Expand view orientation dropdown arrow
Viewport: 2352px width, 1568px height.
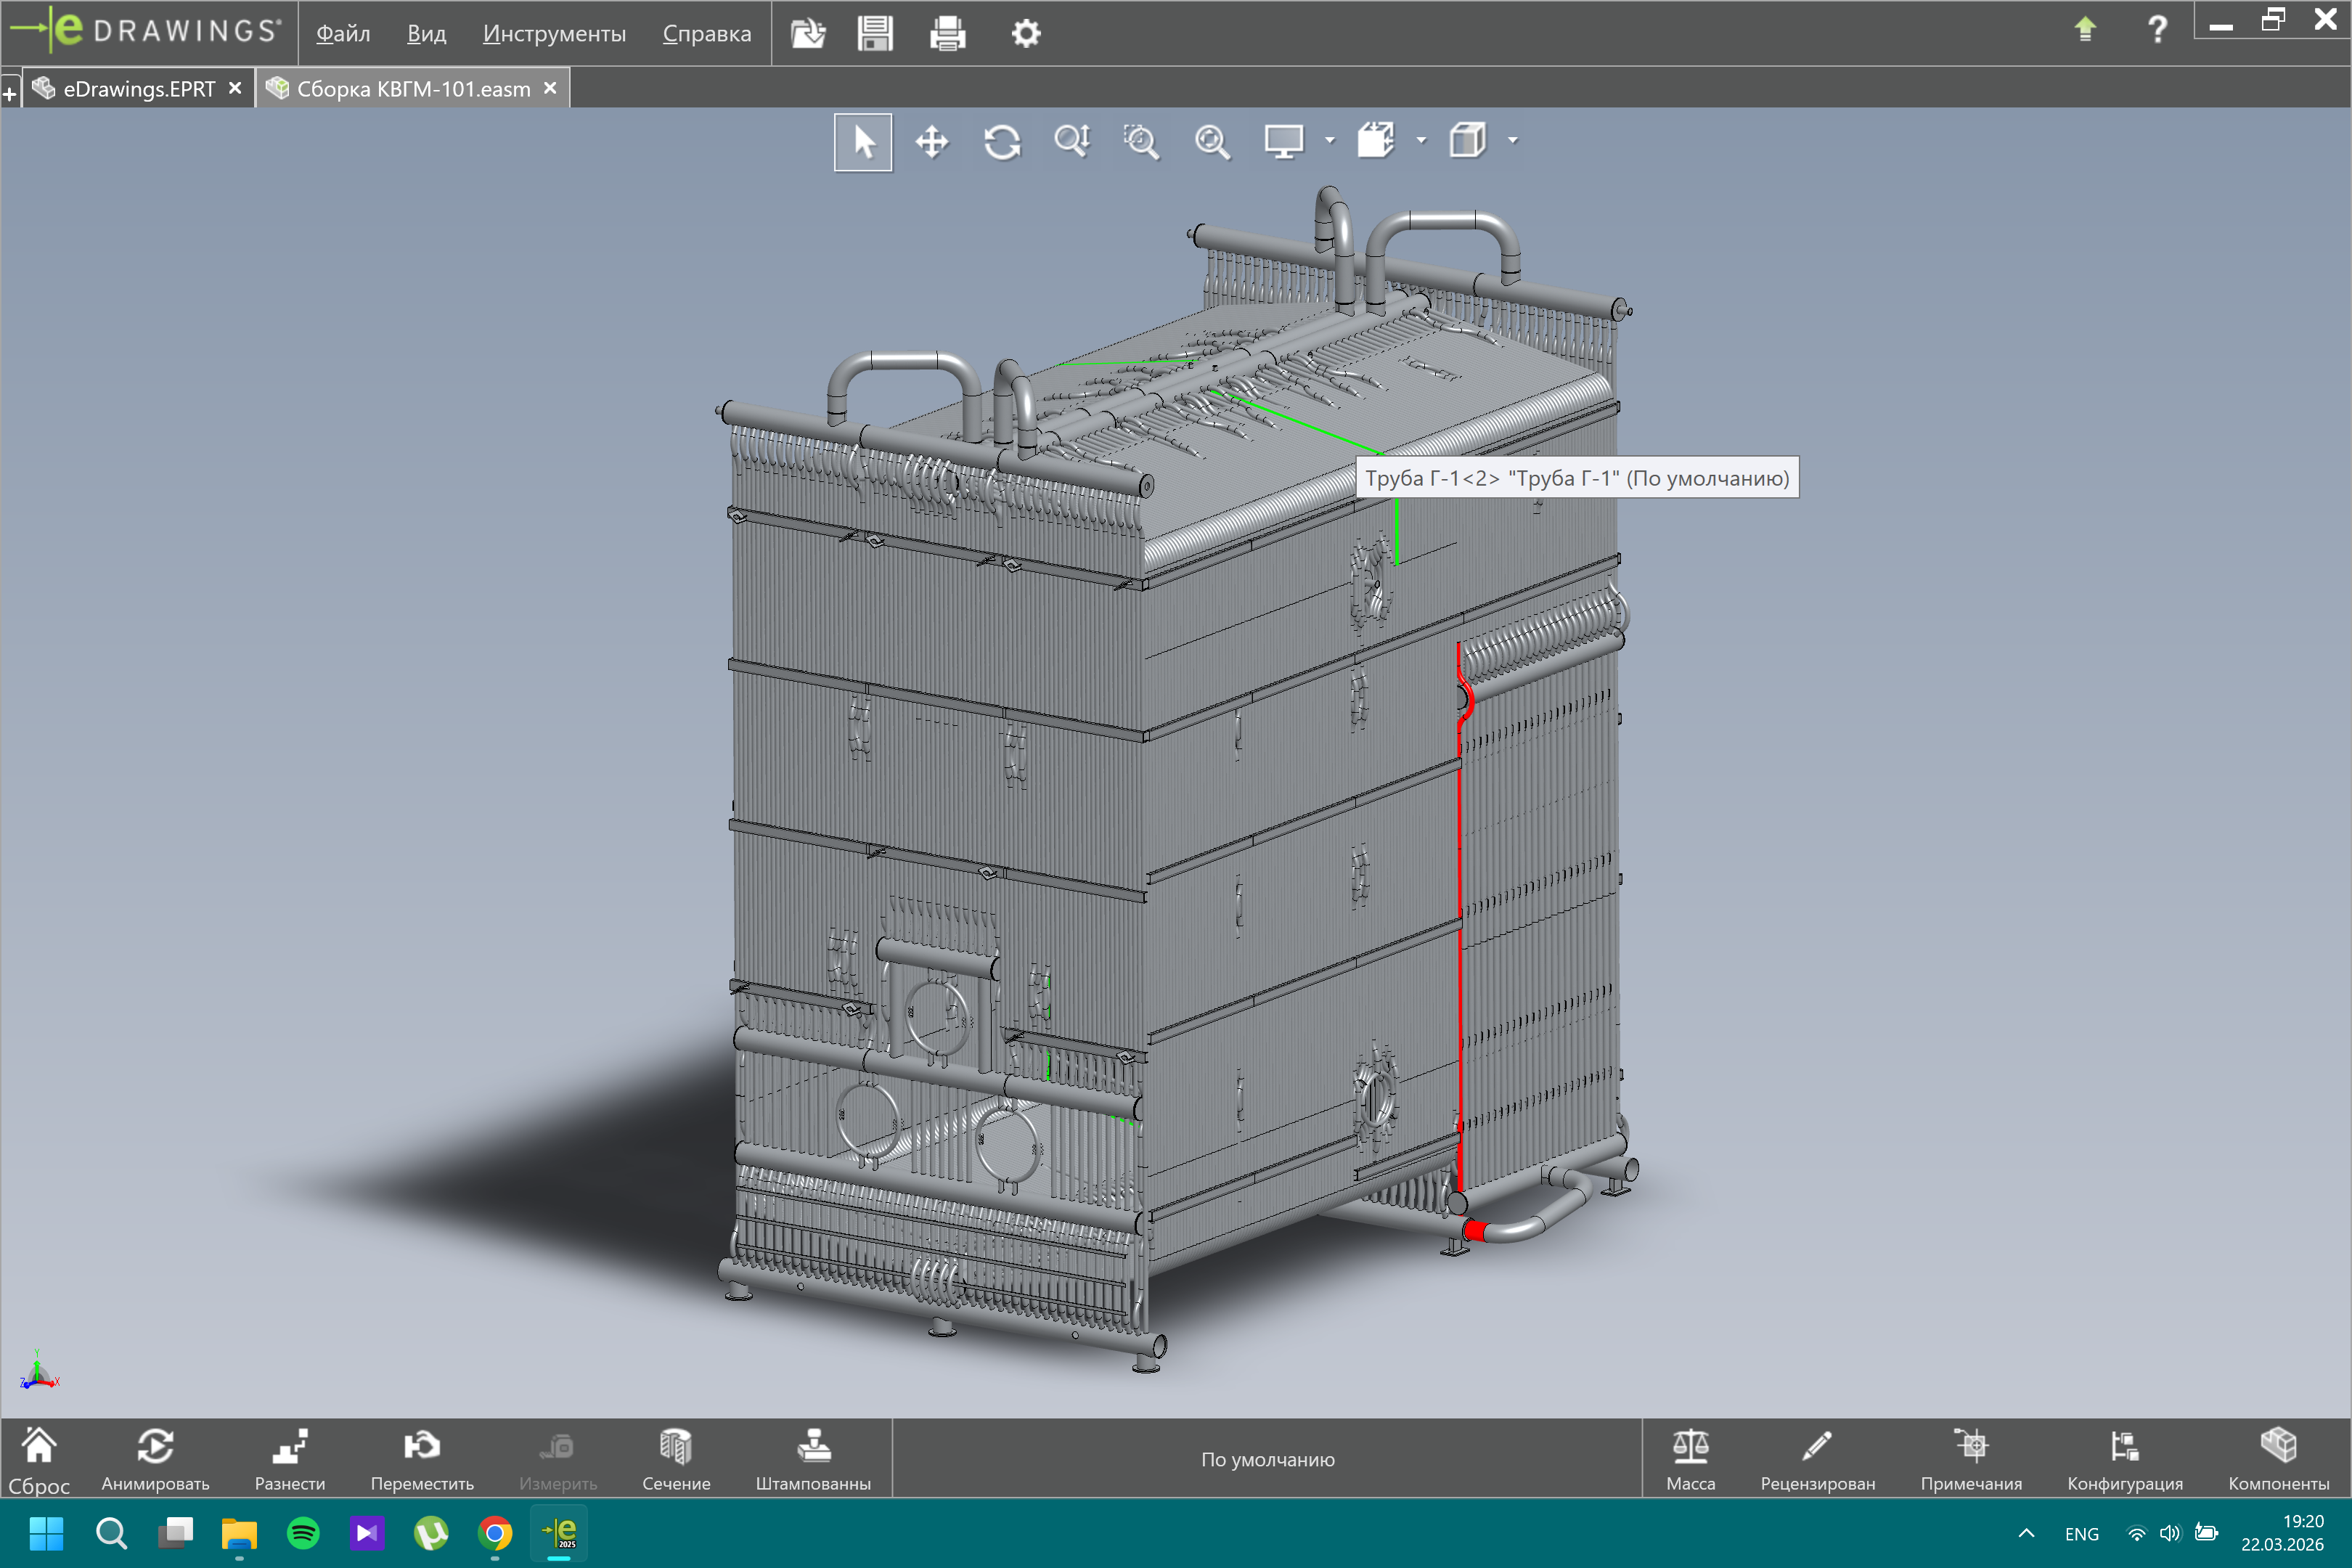point(1421,141)
